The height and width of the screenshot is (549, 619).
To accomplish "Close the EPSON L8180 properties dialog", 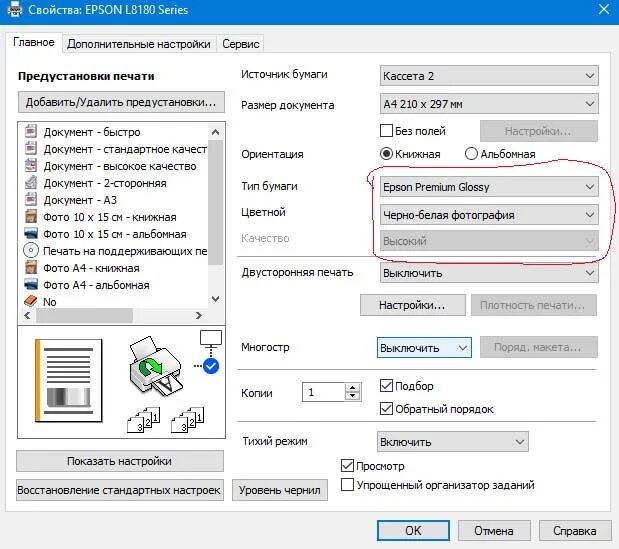I will point(604,9).
